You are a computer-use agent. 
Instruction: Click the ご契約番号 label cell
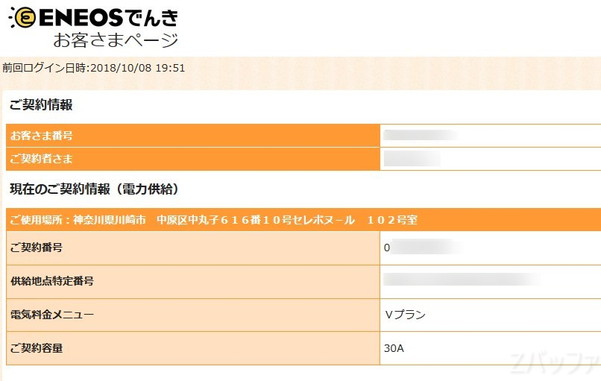(x=193, y=248)
